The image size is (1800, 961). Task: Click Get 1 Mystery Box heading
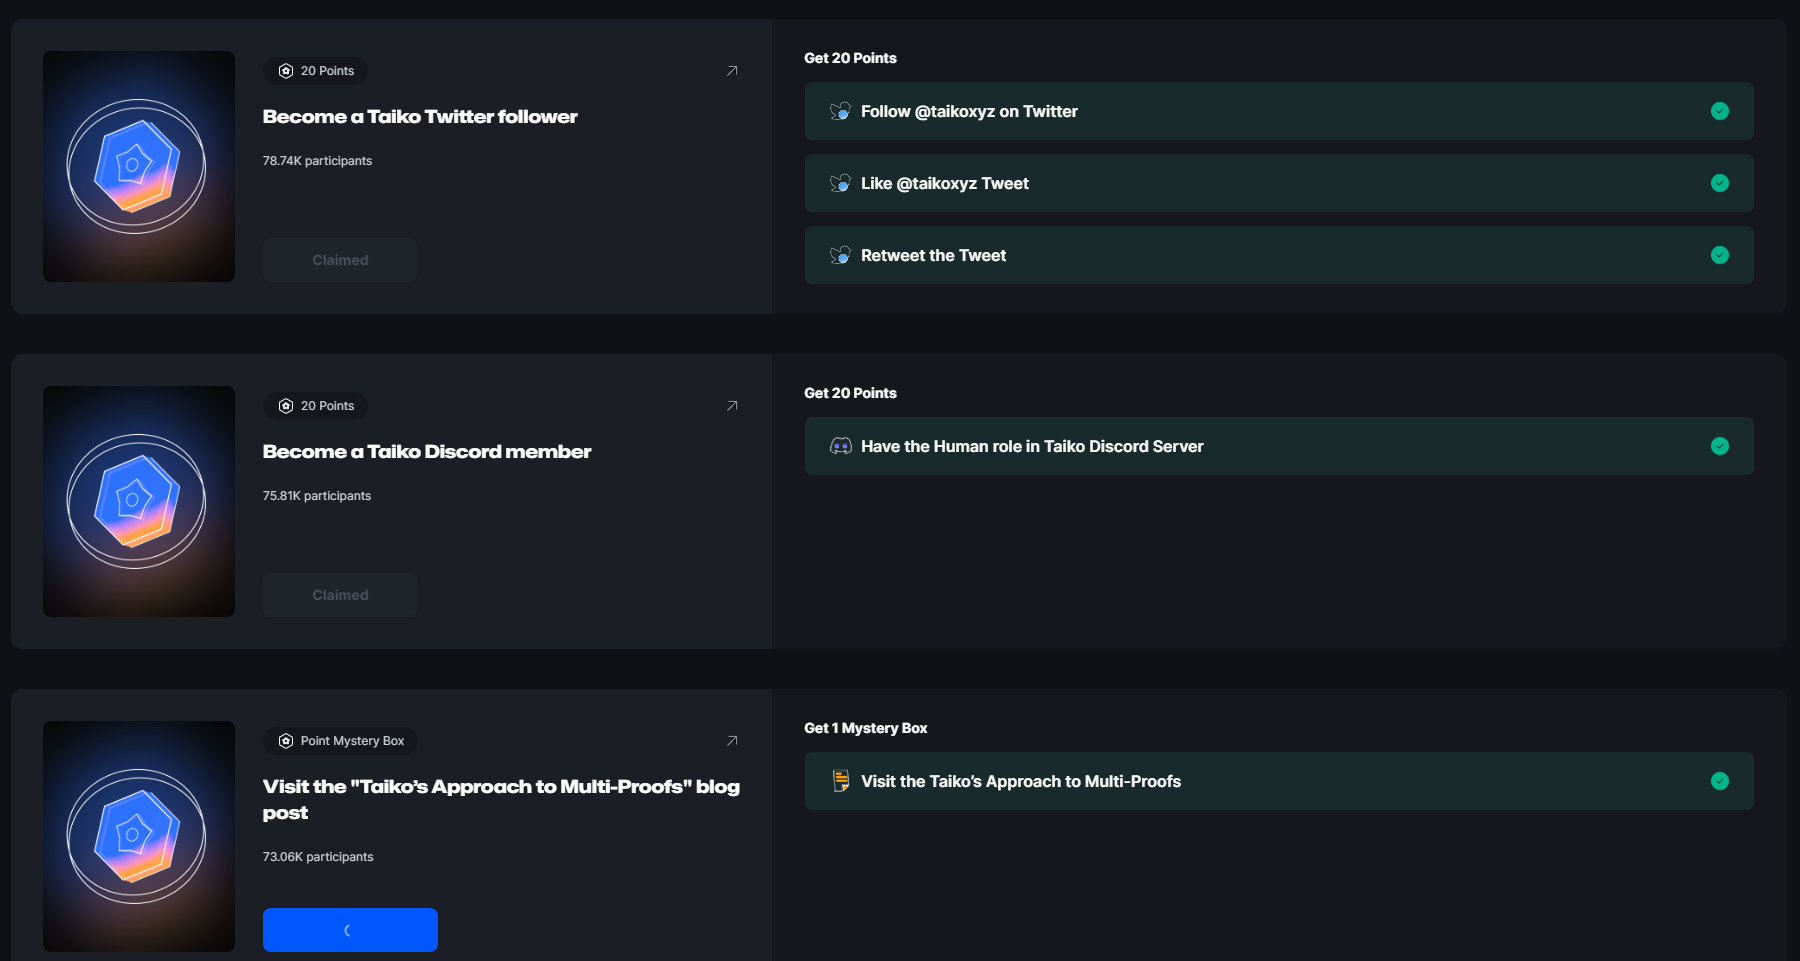pos(866,728)
